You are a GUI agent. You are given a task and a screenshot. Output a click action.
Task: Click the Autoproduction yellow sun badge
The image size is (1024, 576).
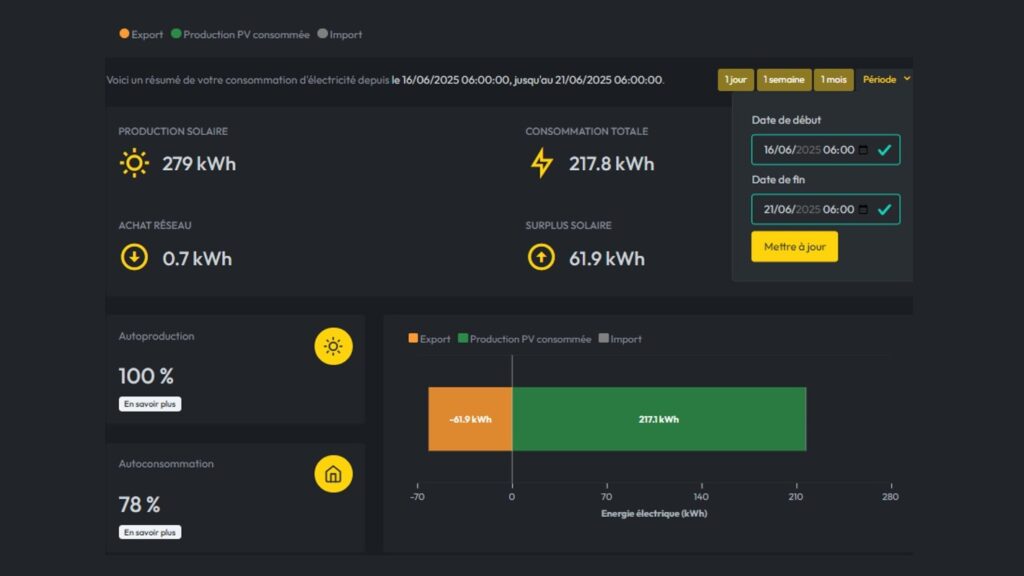[333, 346]
